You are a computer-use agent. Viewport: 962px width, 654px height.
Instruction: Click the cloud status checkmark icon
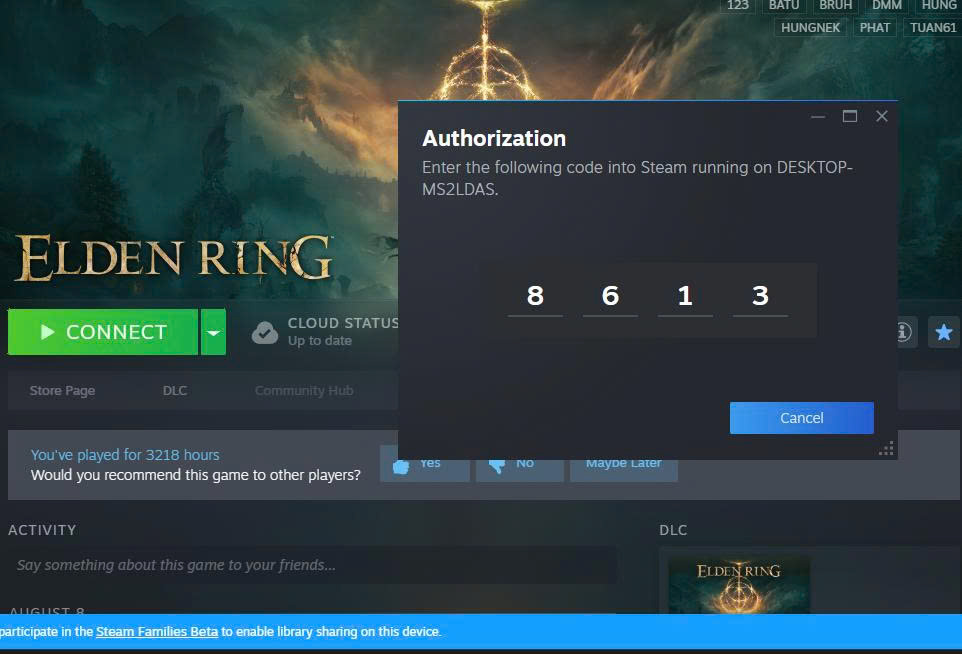click(x=265, y=332)
